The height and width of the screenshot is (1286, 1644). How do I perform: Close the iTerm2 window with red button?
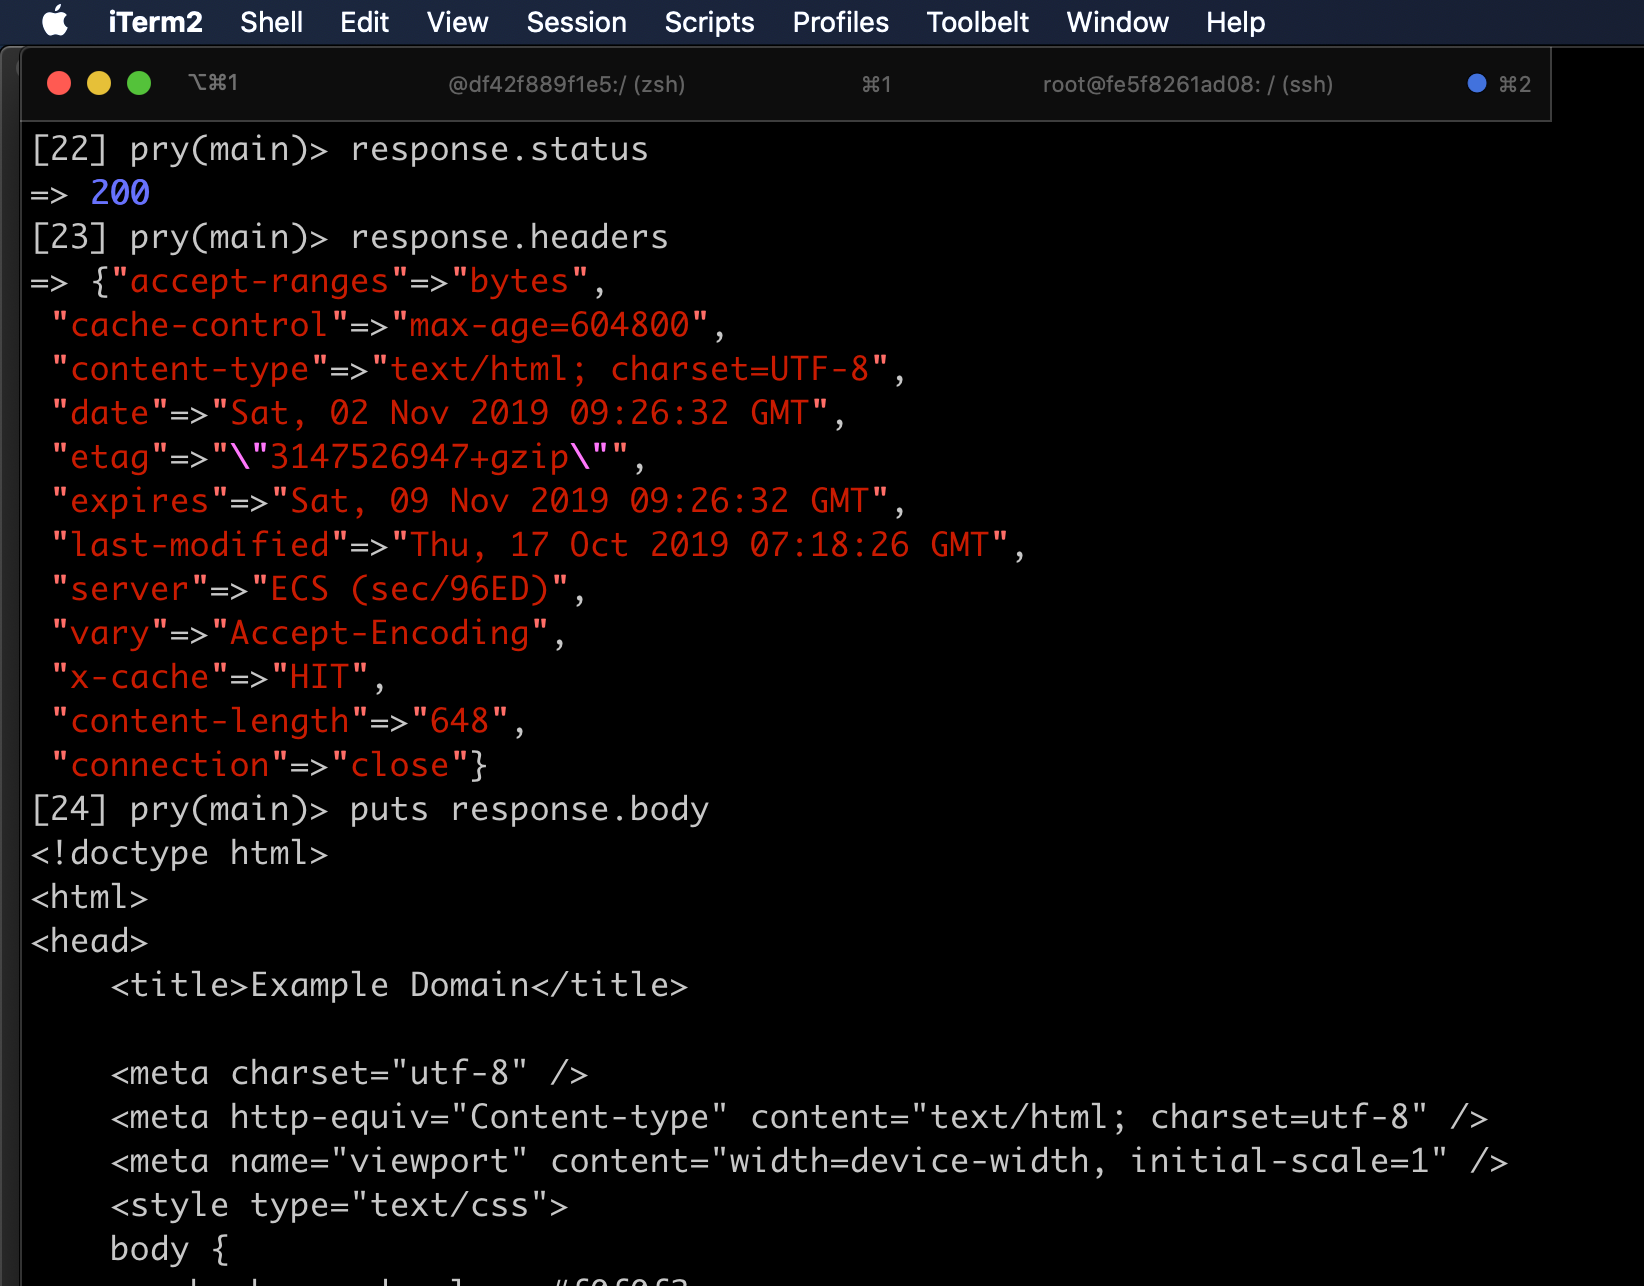(59, 83)
